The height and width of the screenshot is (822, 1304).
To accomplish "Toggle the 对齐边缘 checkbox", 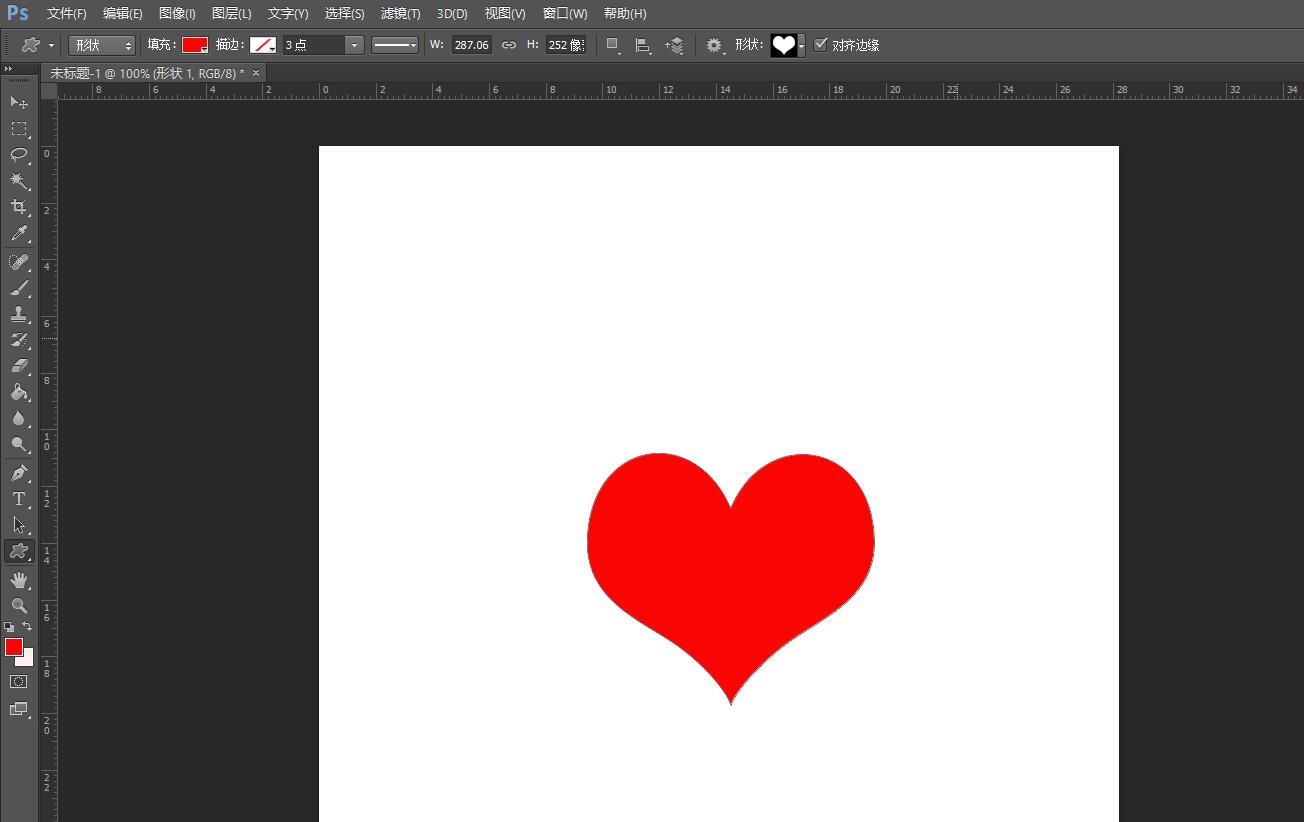I will point(821,45).
